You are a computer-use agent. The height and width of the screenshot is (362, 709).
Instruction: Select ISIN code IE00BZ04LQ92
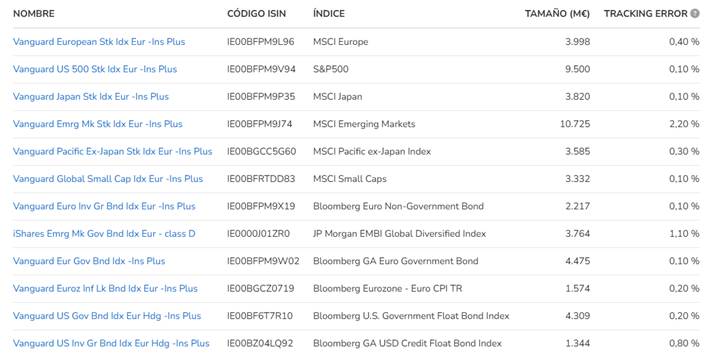[260, 343]
